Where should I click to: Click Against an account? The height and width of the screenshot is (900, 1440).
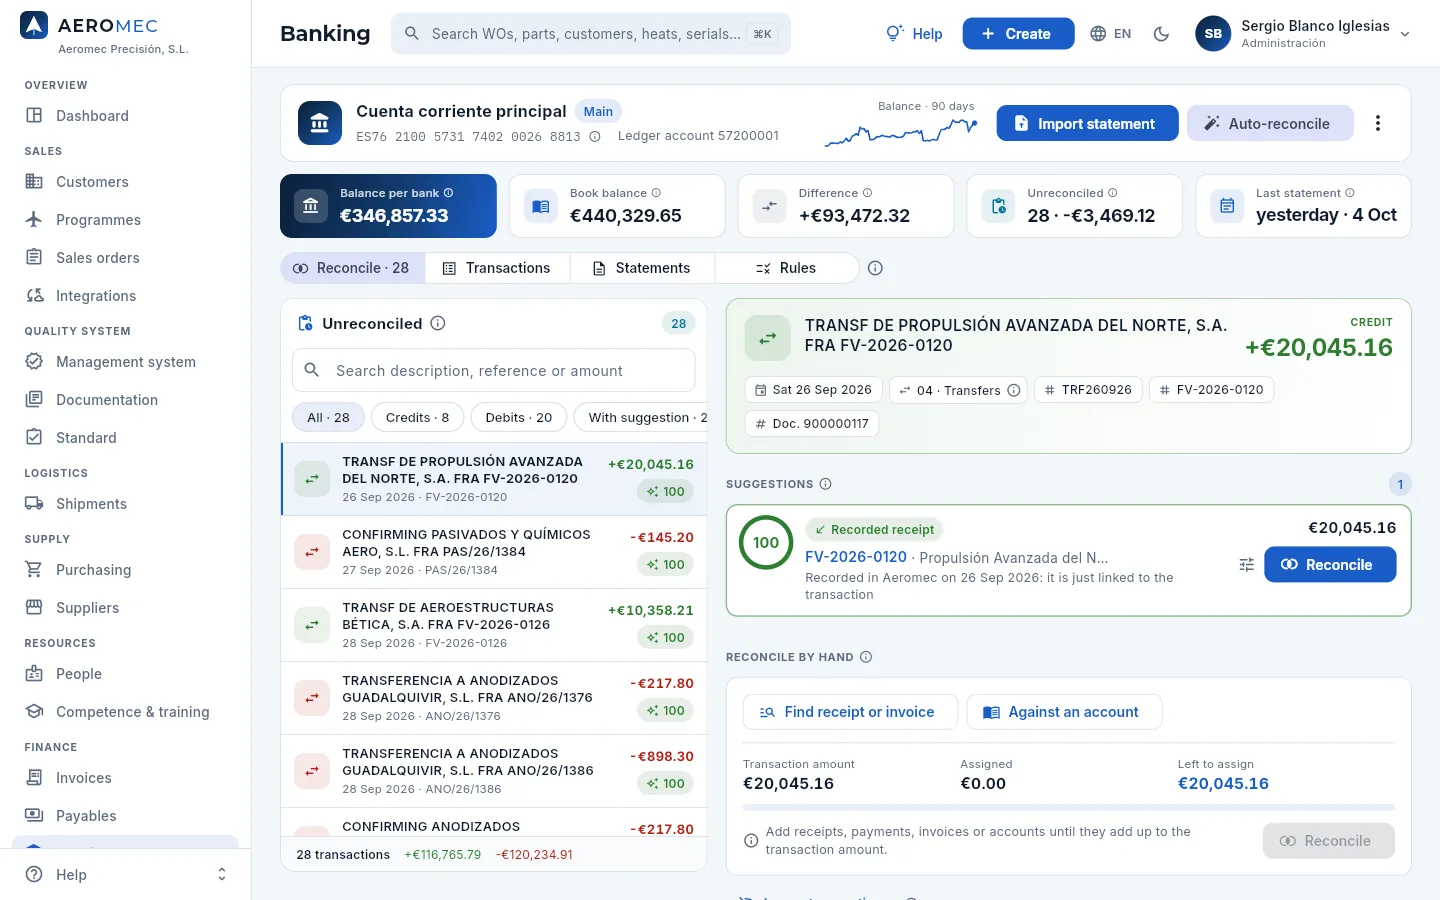(x=1064, y=712)
